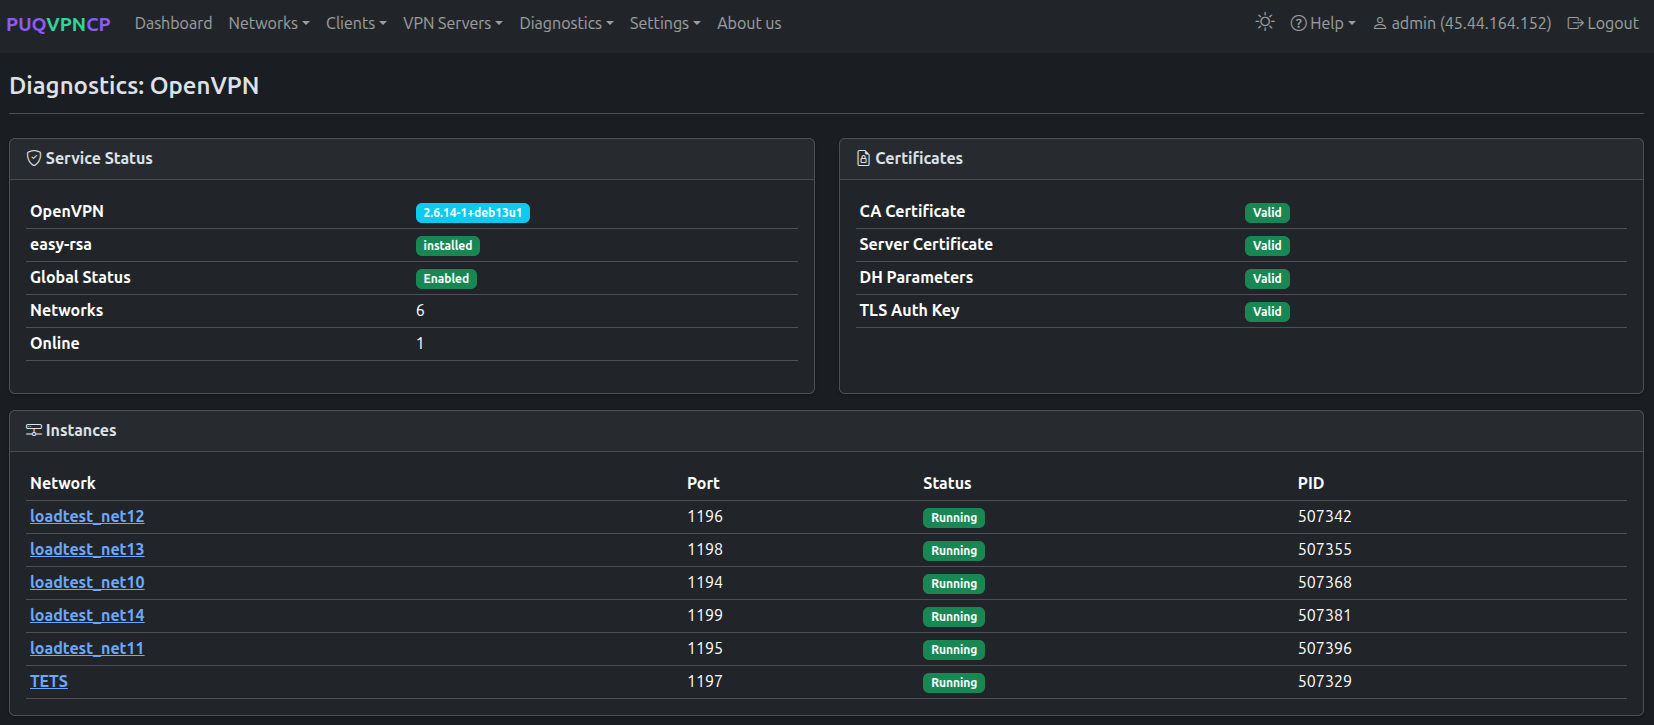Click the Running badge for loadtest_net14

(954, 616)
